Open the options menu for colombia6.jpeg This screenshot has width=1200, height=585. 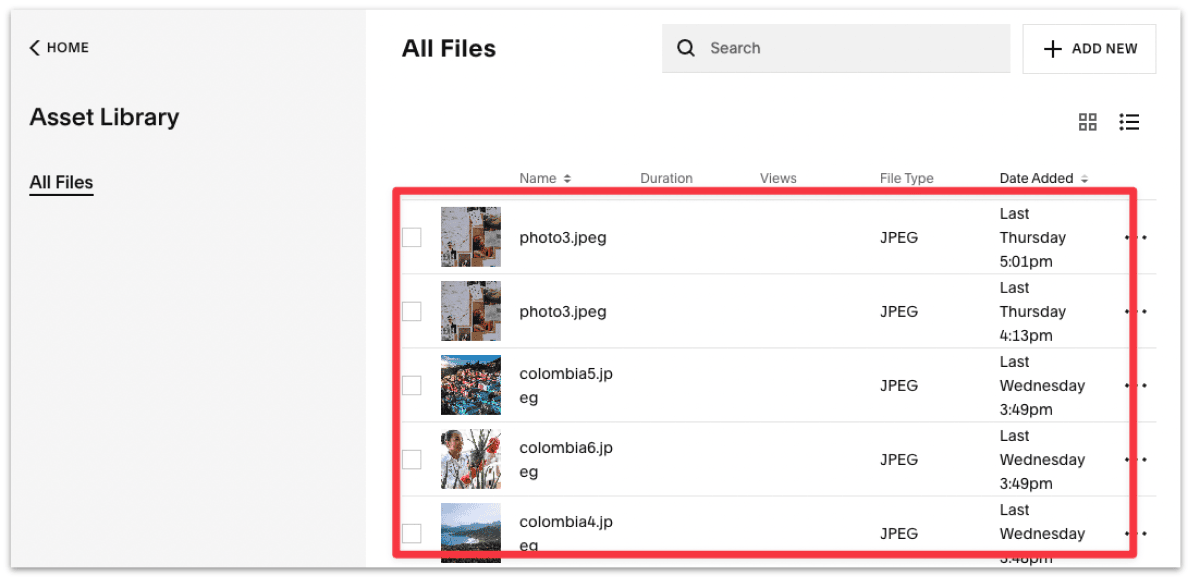(1135, 459)
